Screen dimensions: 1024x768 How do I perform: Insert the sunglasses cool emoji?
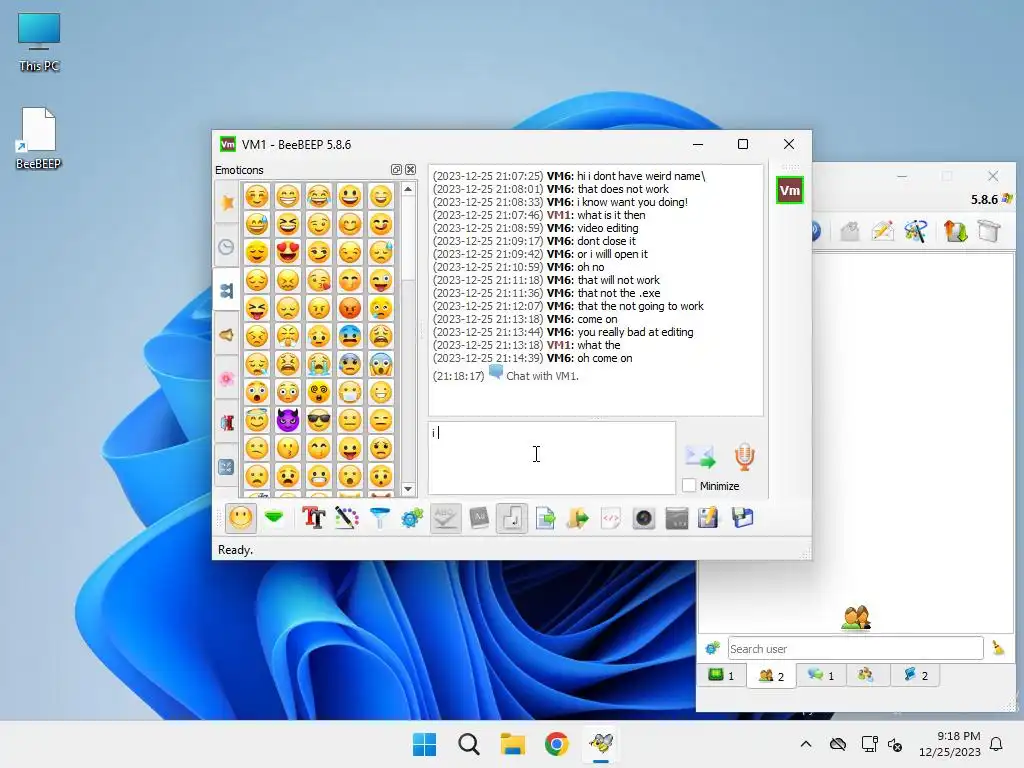(x=319, y=420)
